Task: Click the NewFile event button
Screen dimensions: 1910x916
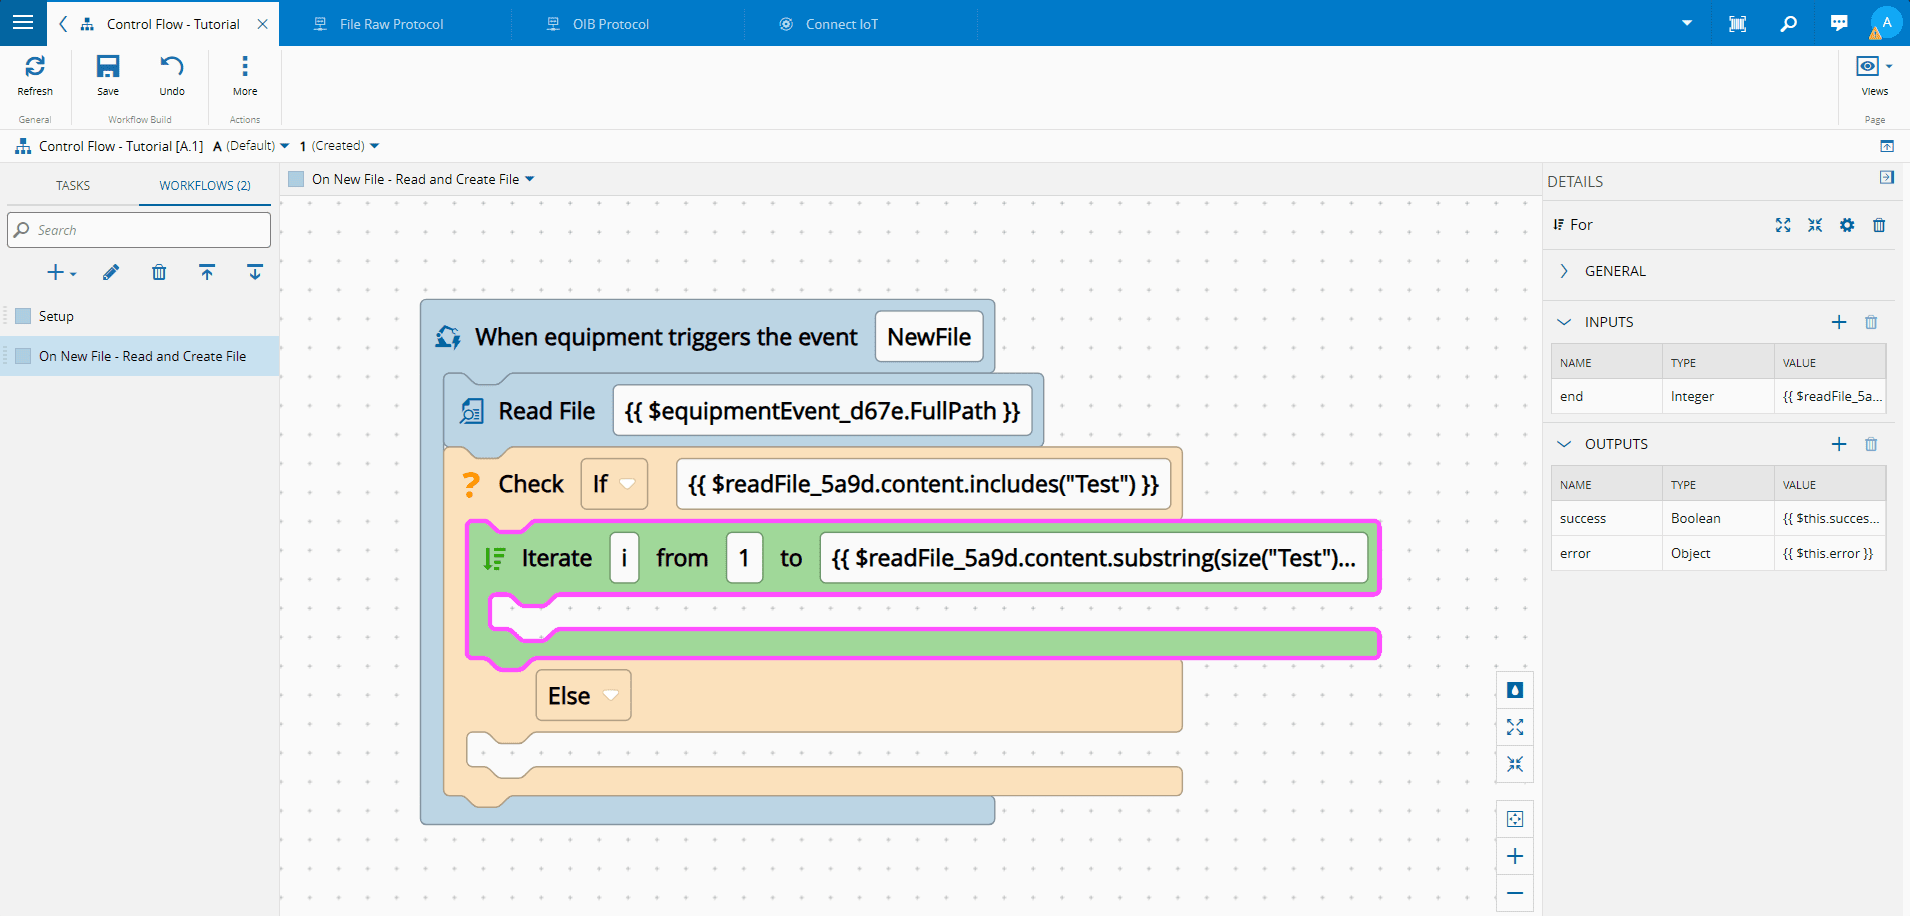Action: click(x=928, y=337)
